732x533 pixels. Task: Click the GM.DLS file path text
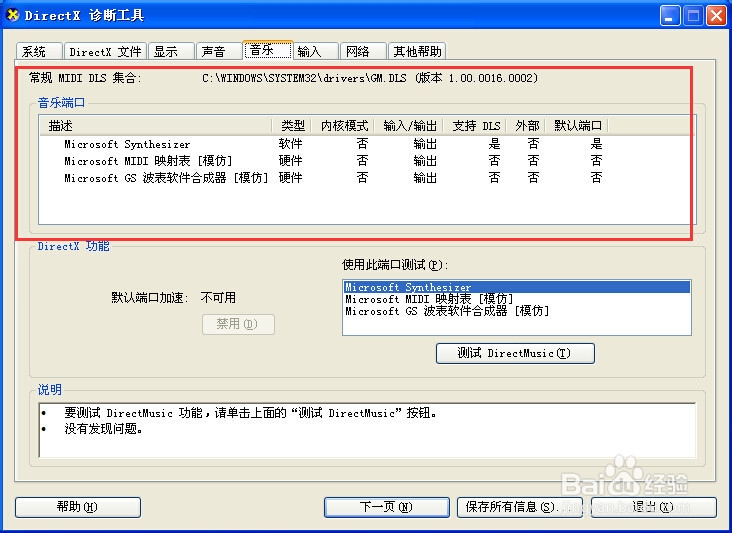pos(370,78)
